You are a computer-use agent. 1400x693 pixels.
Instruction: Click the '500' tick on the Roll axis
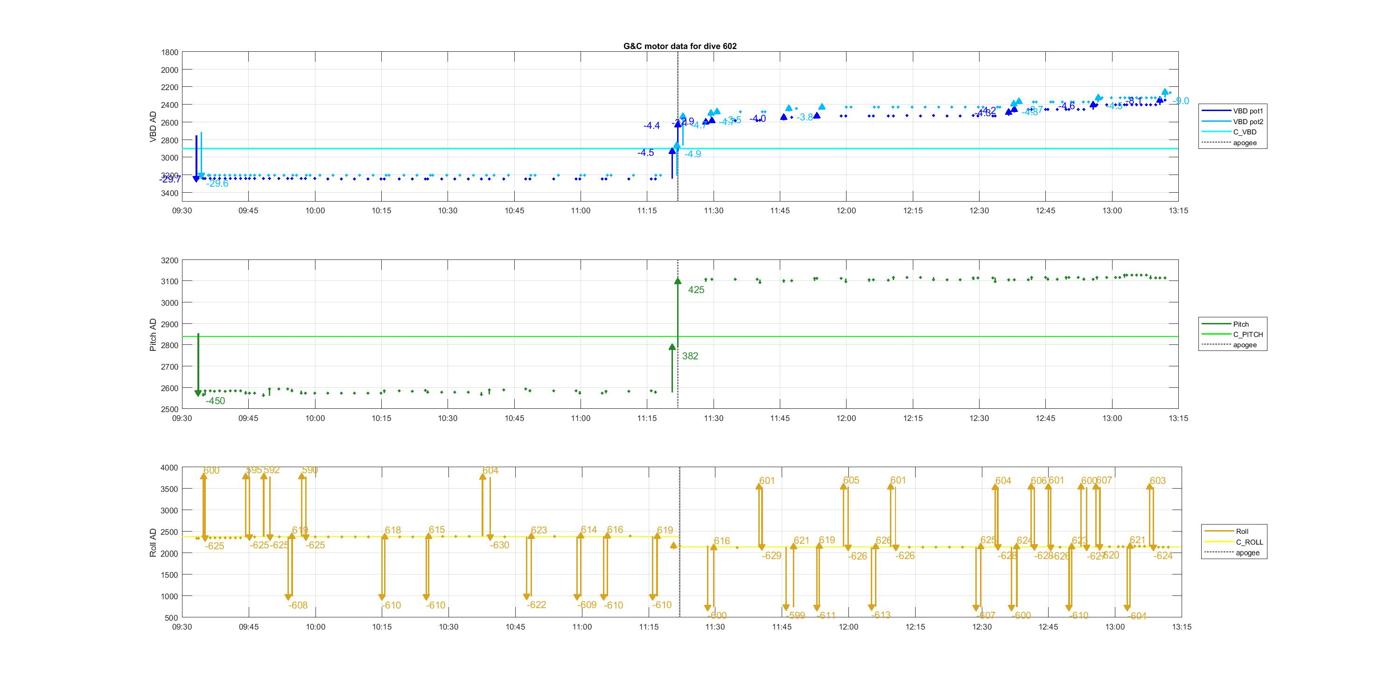pos(172,617)
